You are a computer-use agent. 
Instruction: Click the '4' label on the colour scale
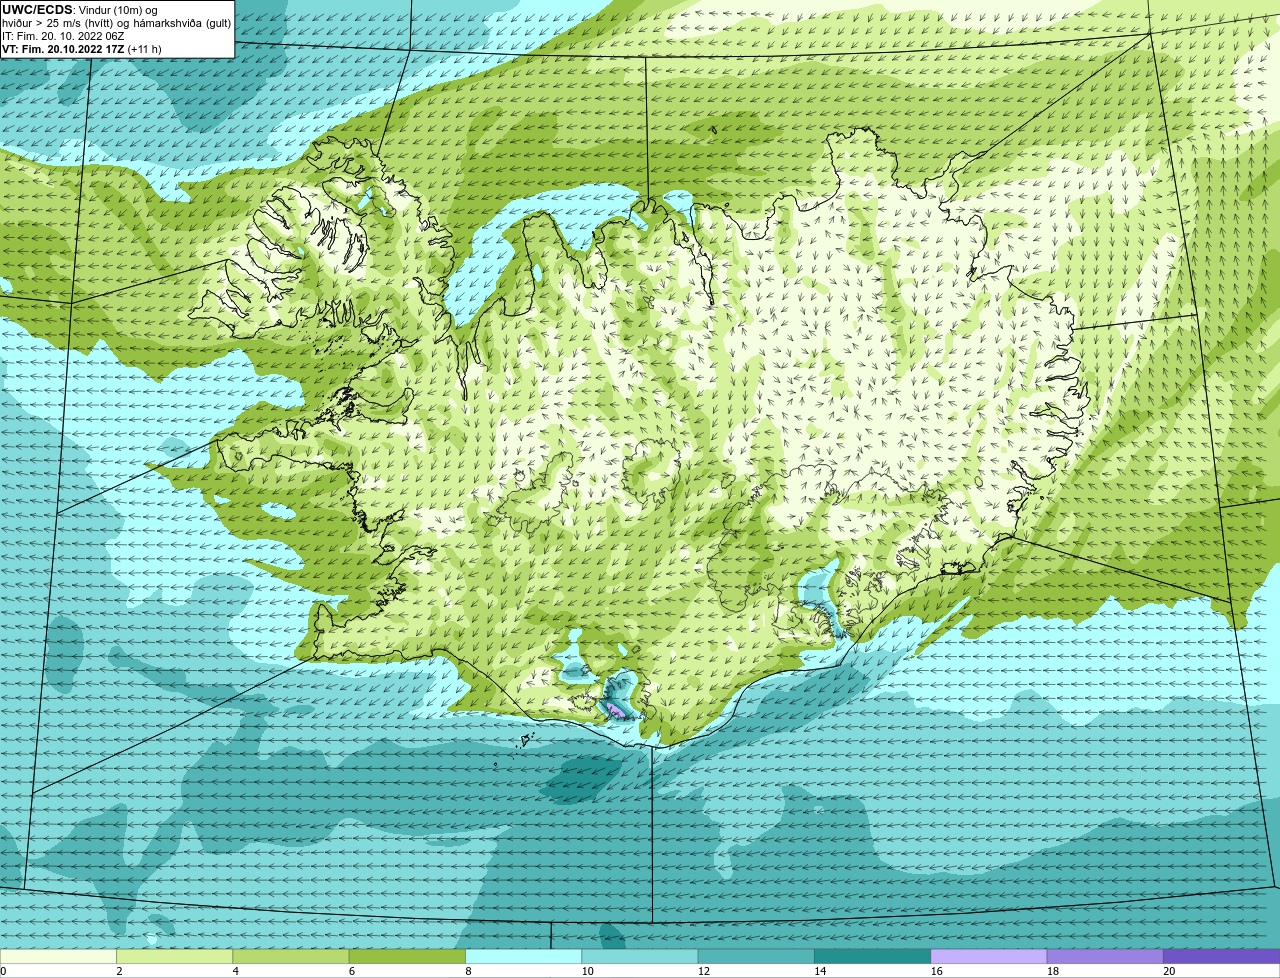click(x=235, y=971)
